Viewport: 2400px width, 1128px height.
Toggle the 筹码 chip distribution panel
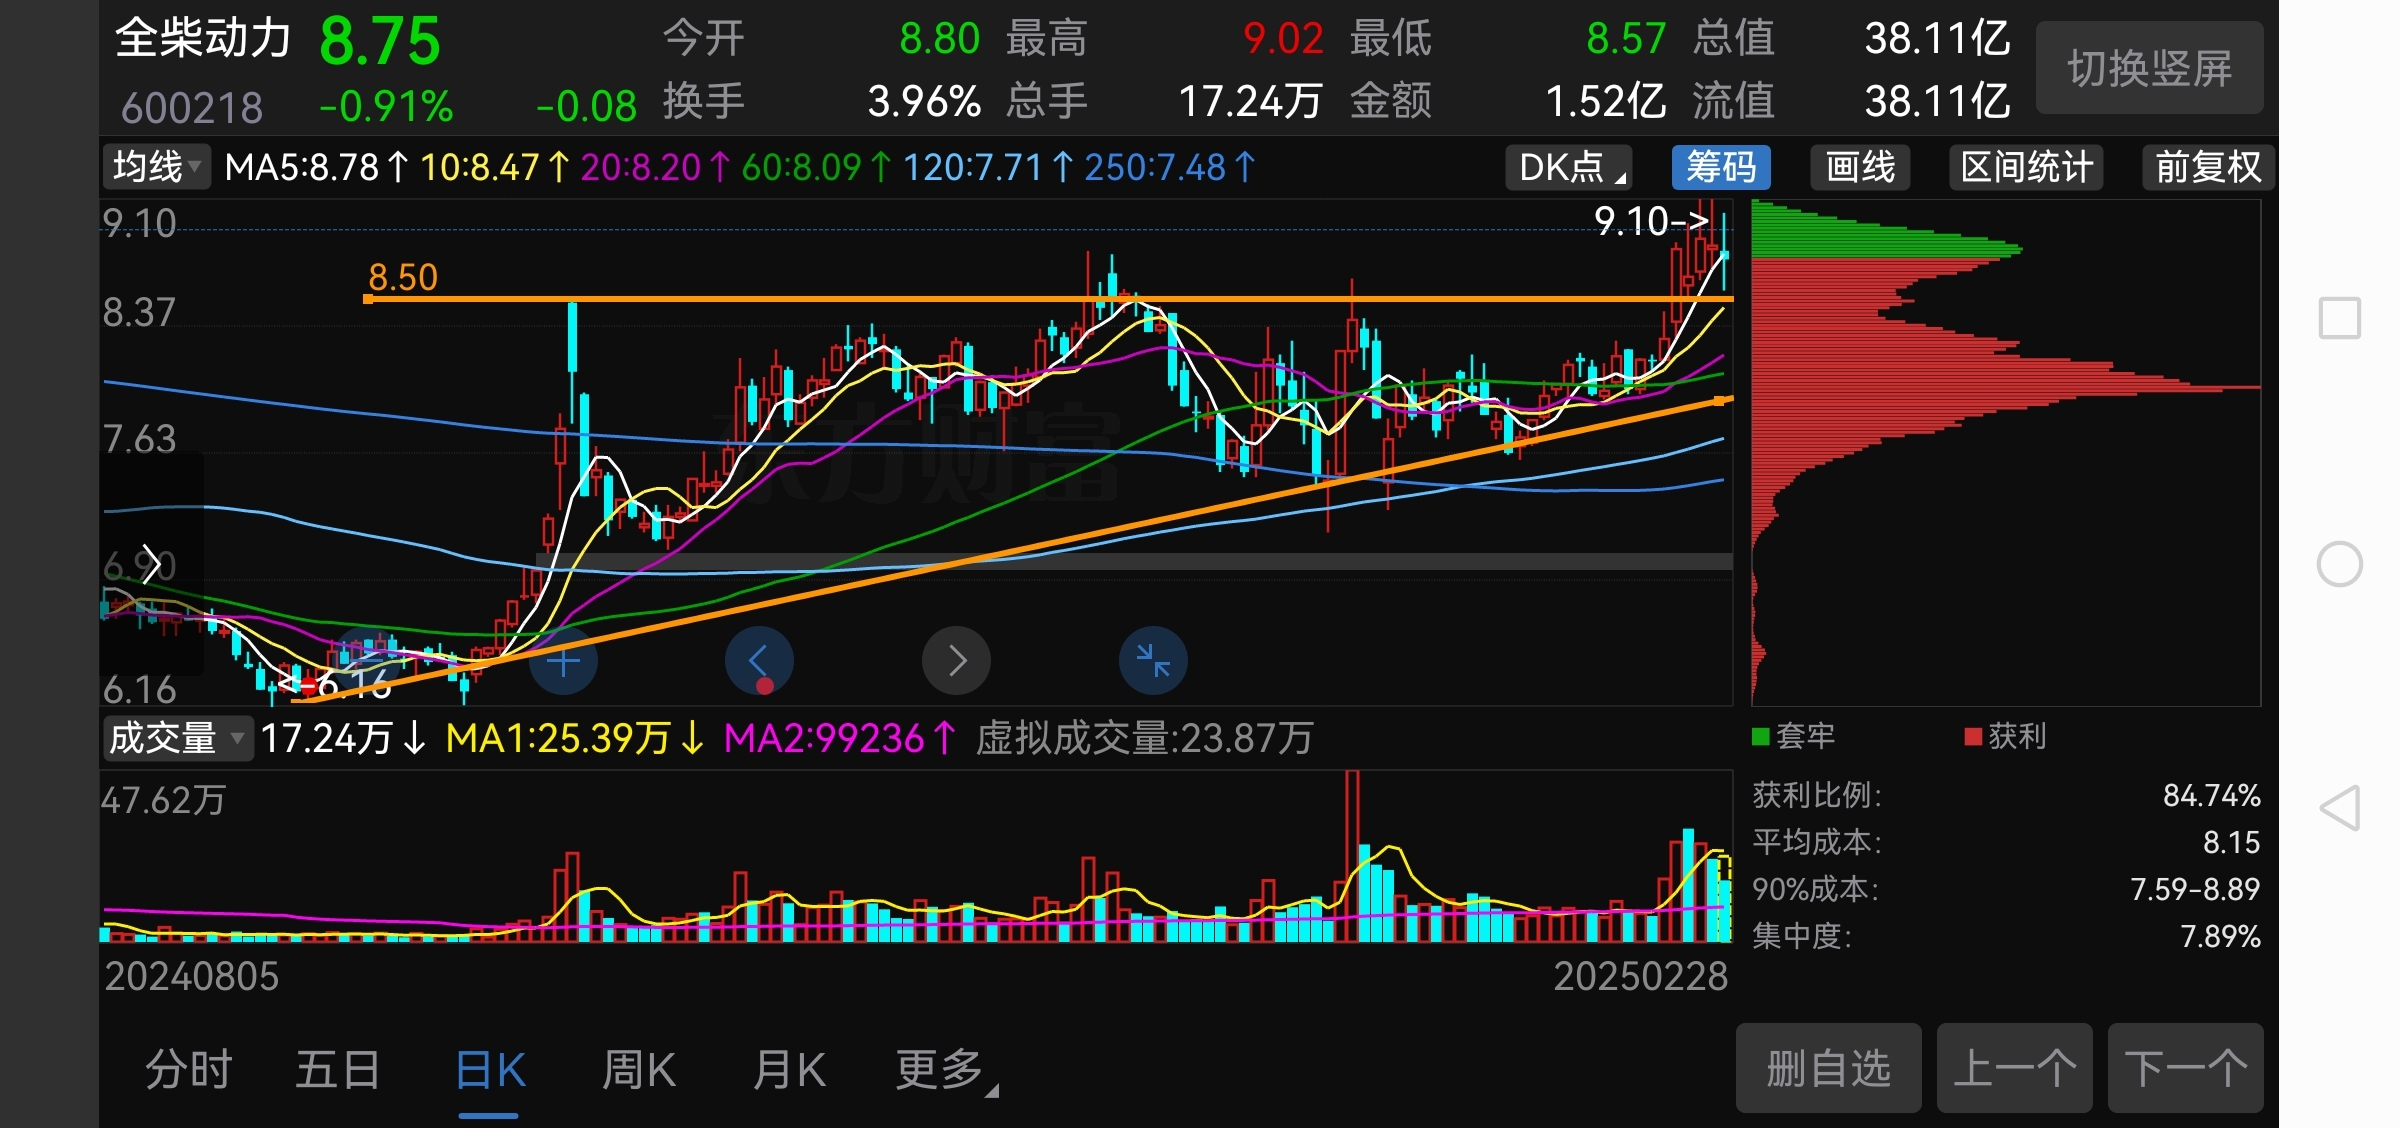(x=1720, y=167)
